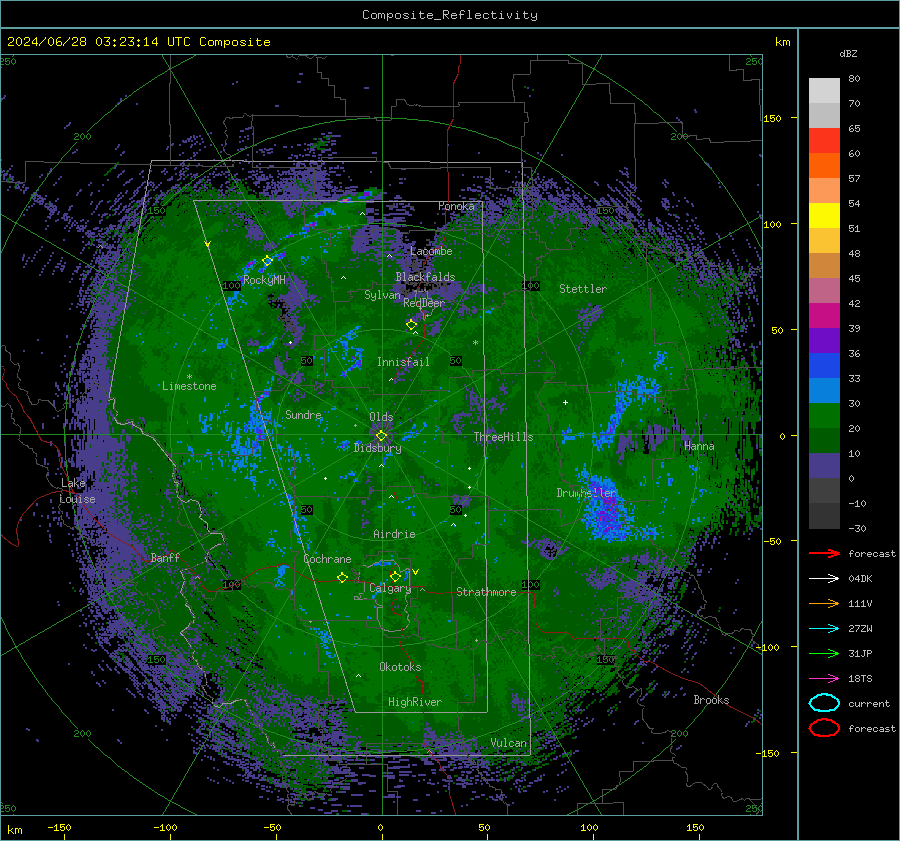Click the RedDeer label
Viewport: 900px width, 841px height.
[x=424, y=303]
